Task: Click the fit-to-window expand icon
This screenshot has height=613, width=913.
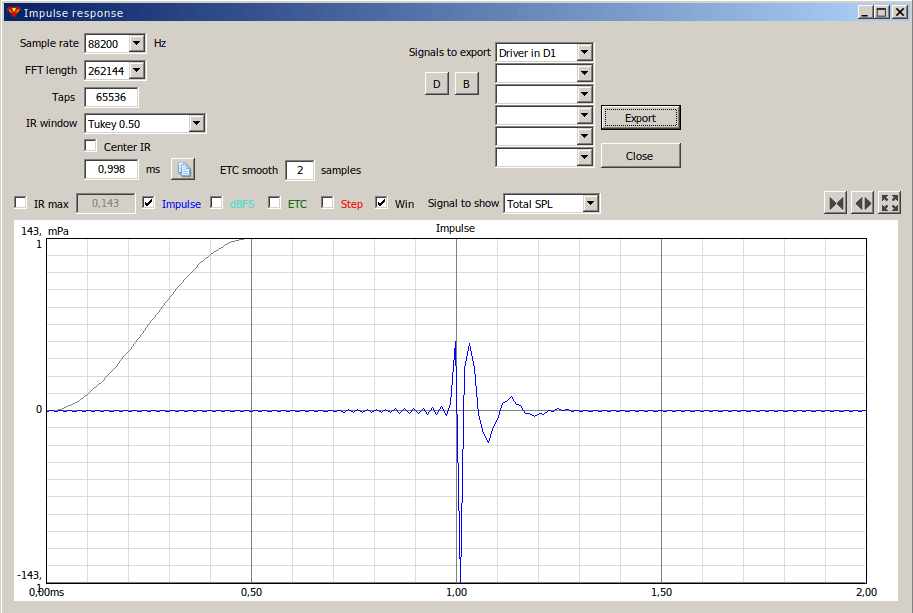Action: tap(890, 203)
